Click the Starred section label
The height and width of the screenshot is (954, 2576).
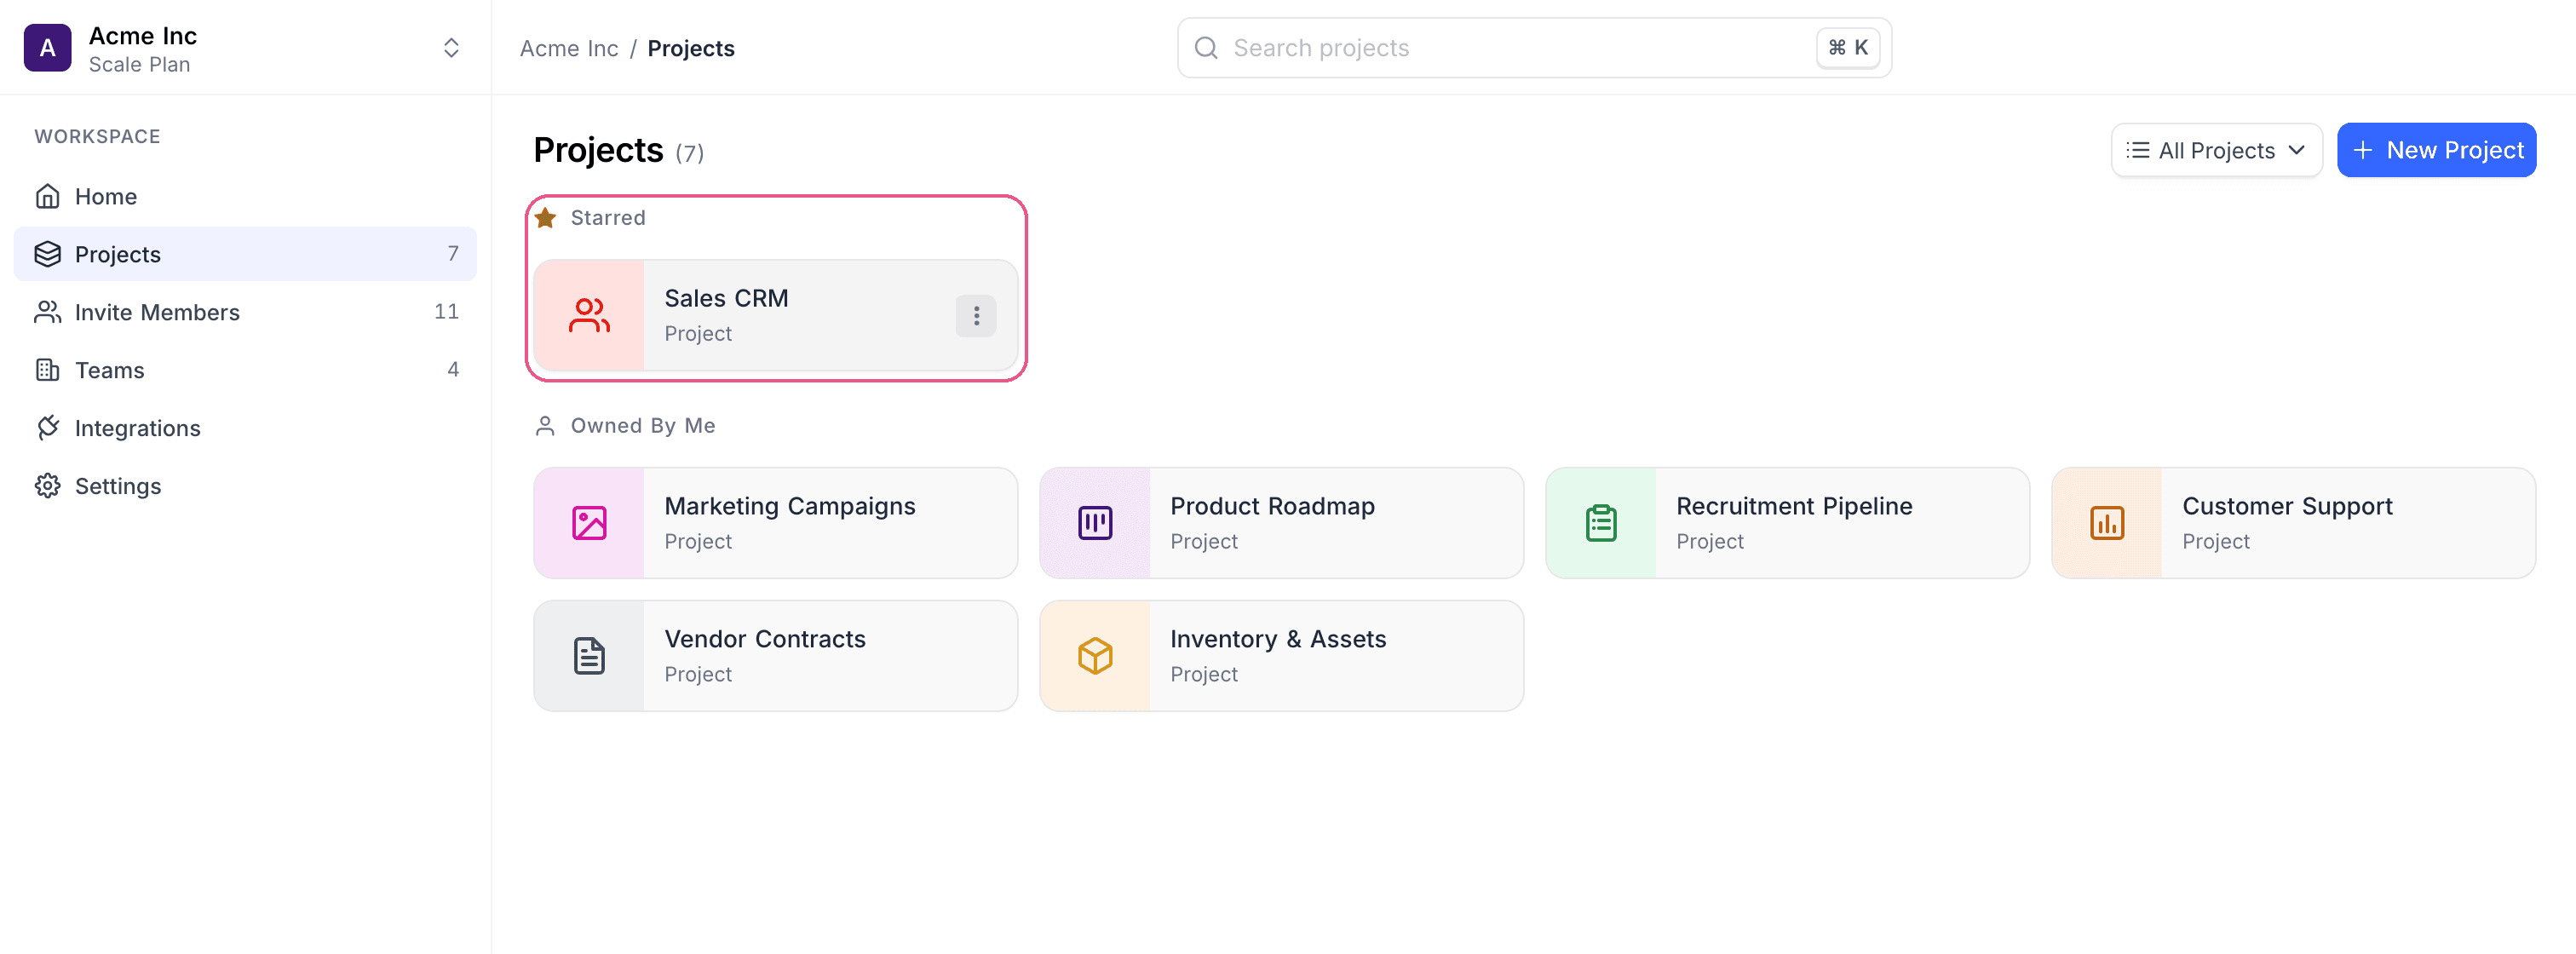click(608, 218)
